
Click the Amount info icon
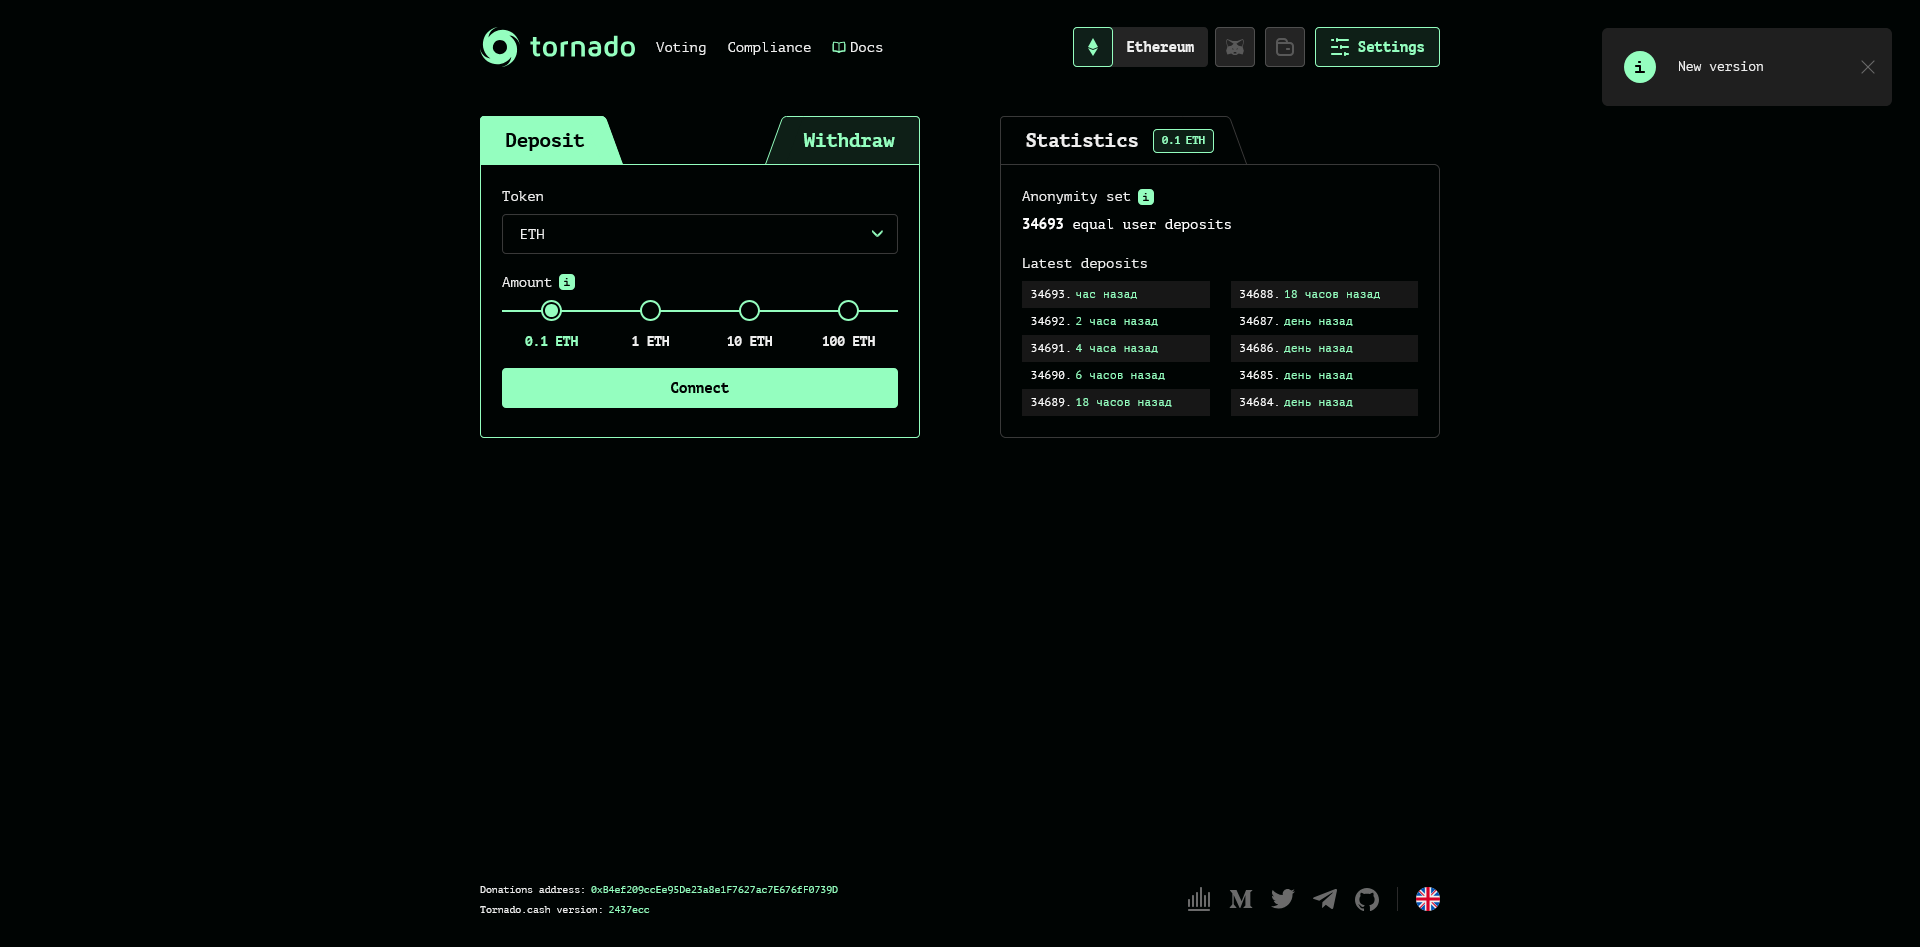pos(567,282)
